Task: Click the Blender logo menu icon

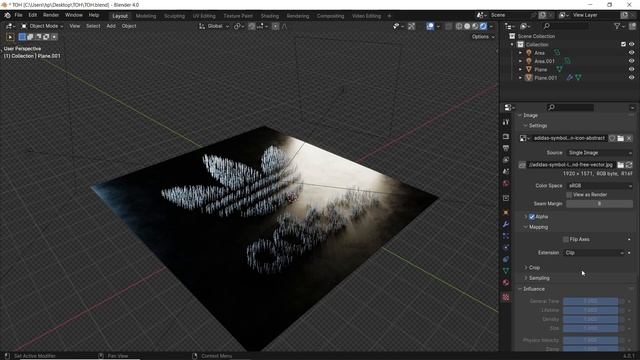Action: tap(7, 16)
